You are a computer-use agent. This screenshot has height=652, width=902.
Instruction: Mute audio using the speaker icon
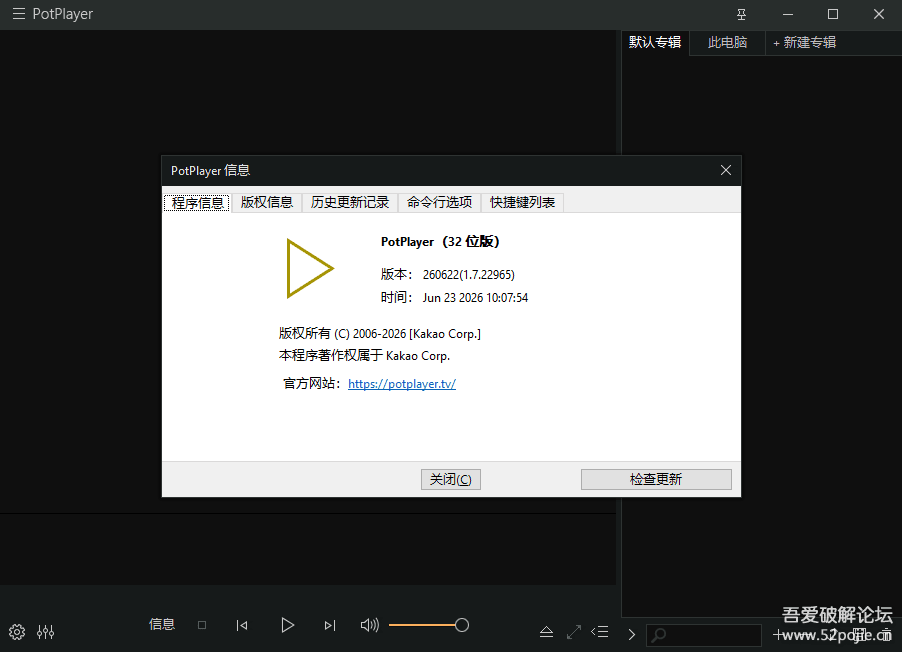pyautogui.click(x=369, y=625)
